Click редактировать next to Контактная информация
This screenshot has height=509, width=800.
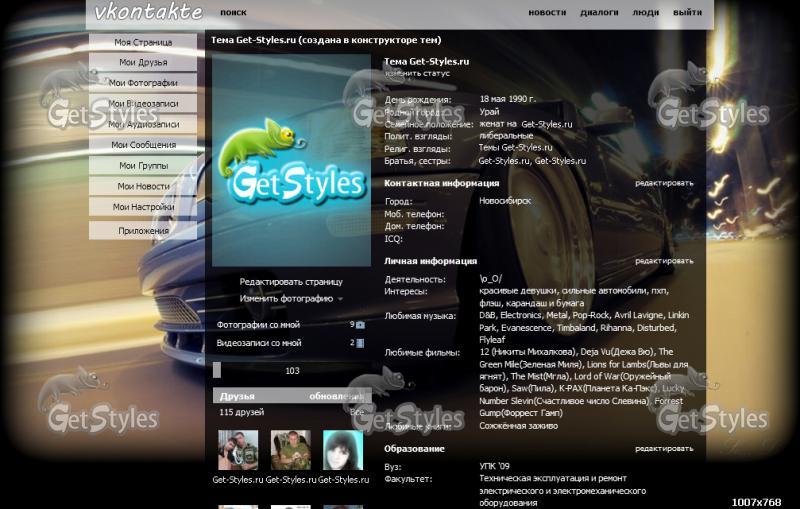coord(664,183)
